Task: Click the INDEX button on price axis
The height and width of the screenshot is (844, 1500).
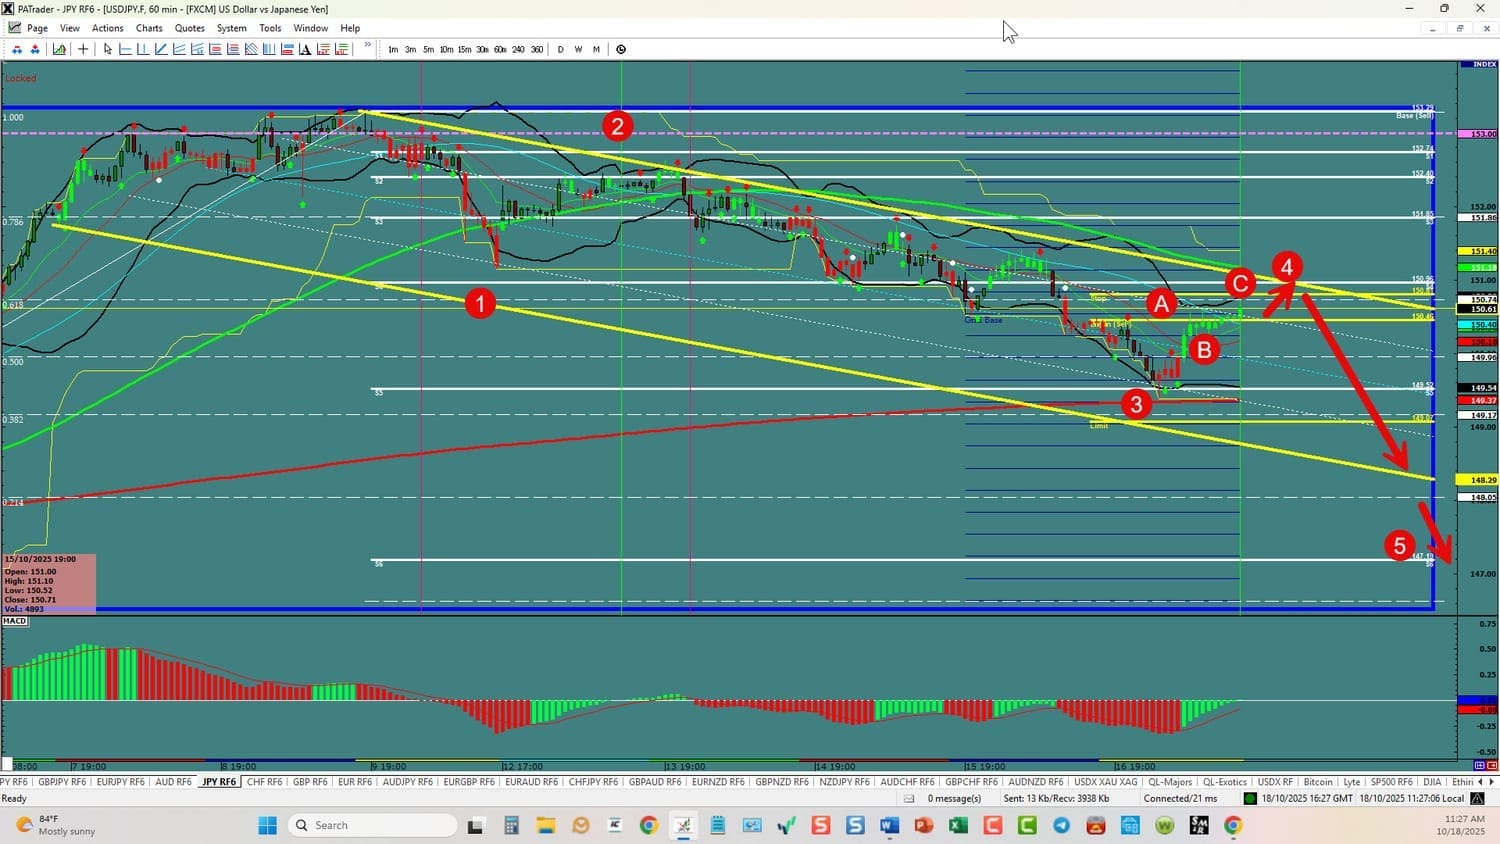Action: [x=1478, y=64]
